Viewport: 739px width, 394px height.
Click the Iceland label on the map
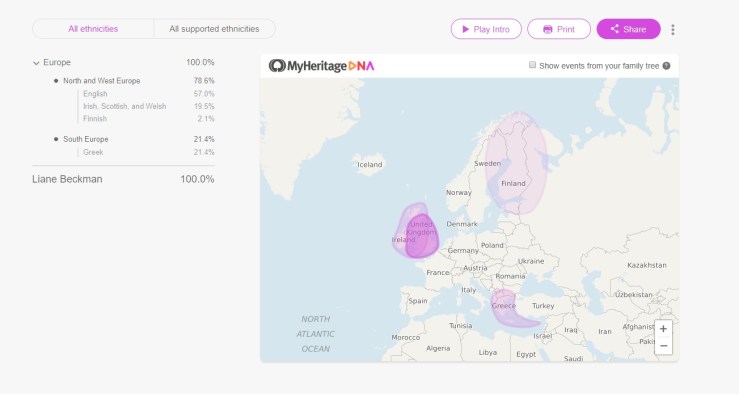[370, 164]
